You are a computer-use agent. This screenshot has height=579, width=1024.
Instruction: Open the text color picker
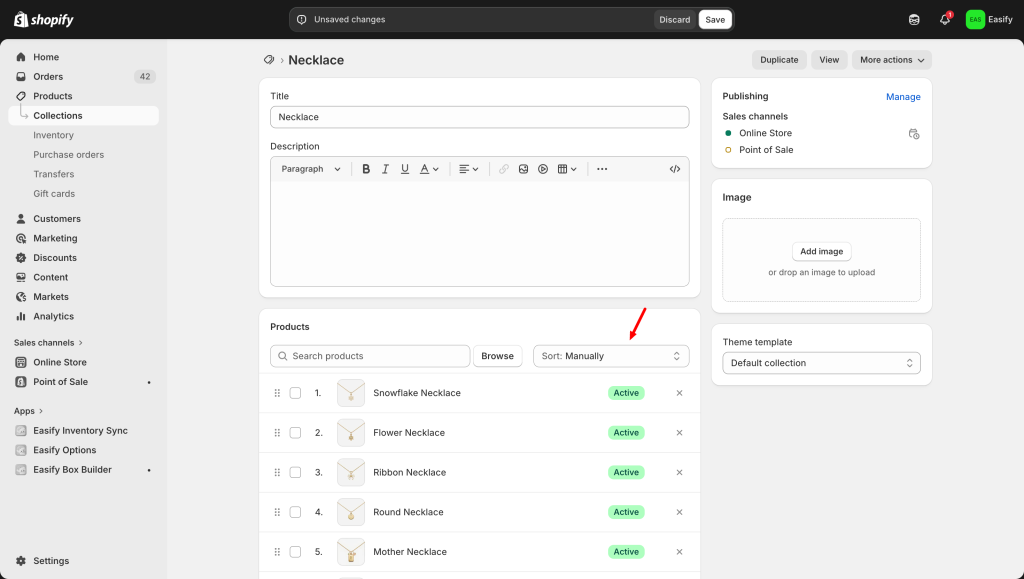click(x=428, y=169)
